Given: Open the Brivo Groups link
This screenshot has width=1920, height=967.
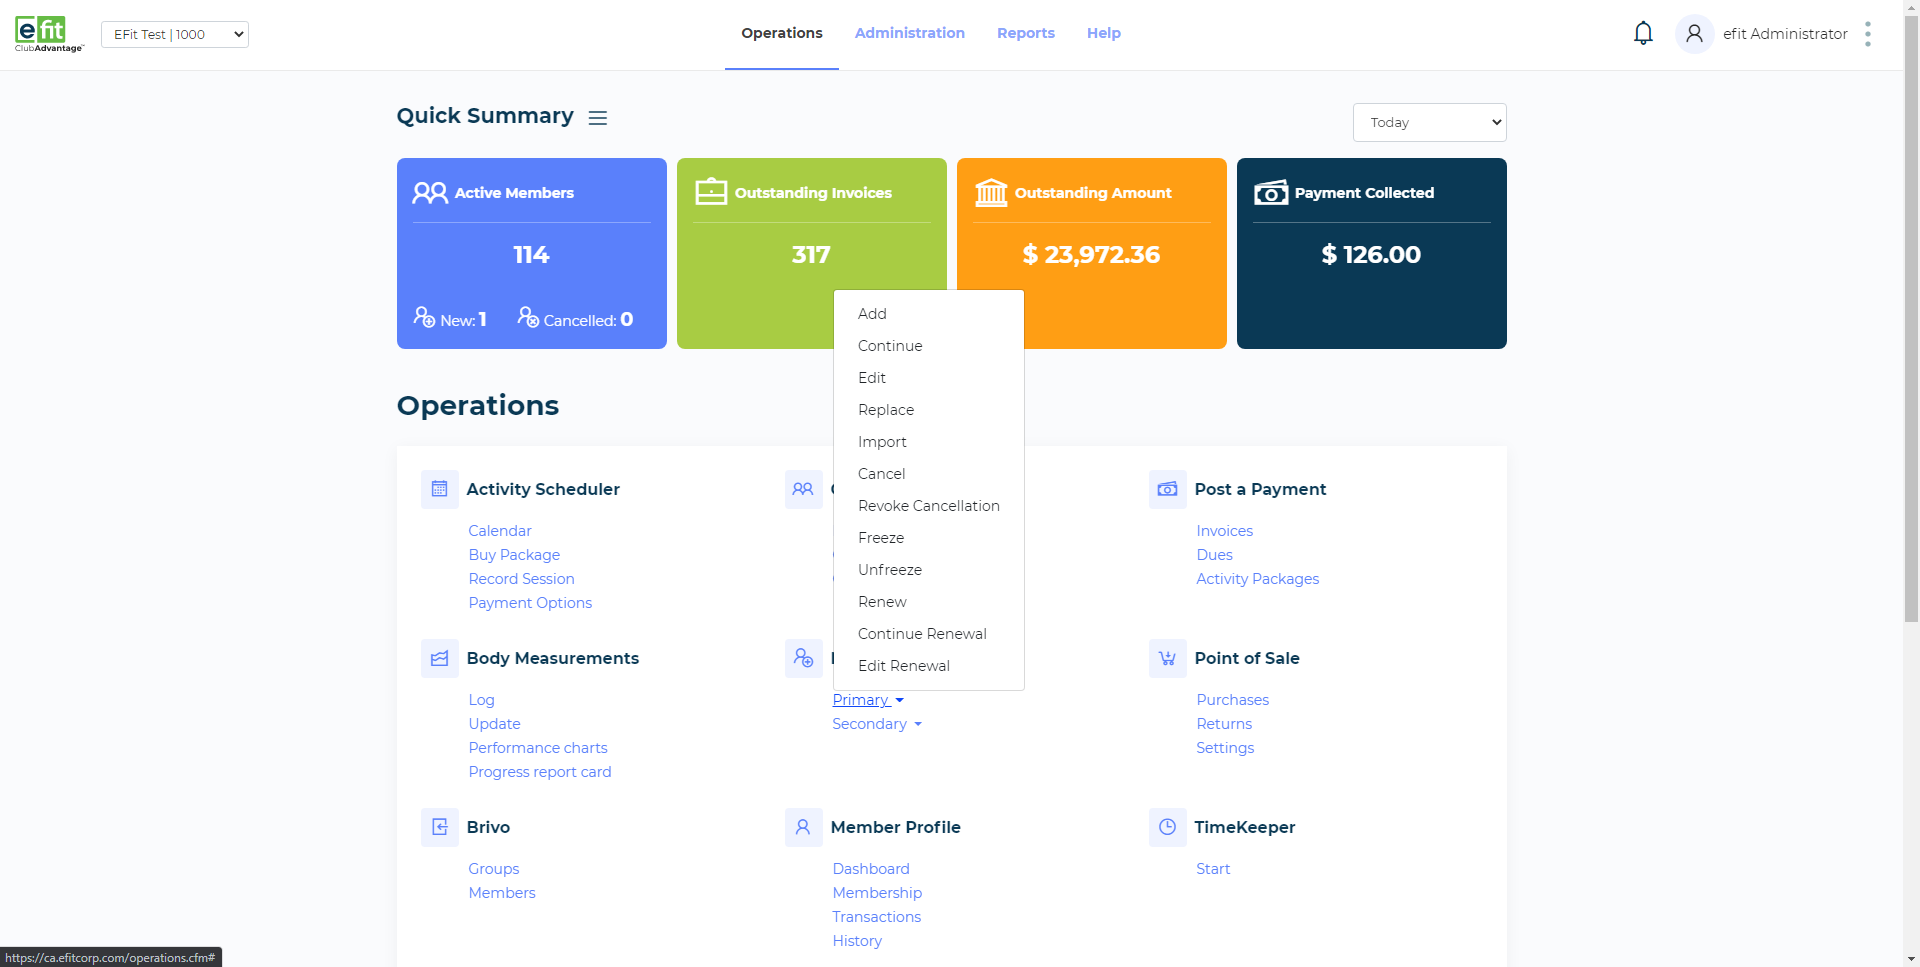Looking at the screenshot, I should tap(494, 869).
